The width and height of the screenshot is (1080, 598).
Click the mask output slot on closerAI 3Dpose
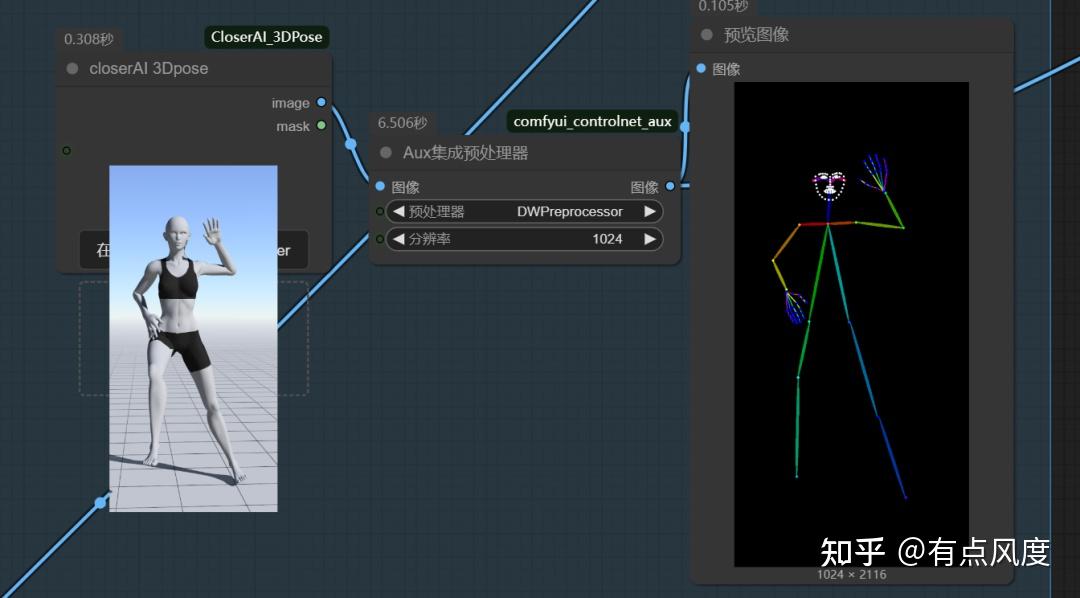click(x=321, y=126)
